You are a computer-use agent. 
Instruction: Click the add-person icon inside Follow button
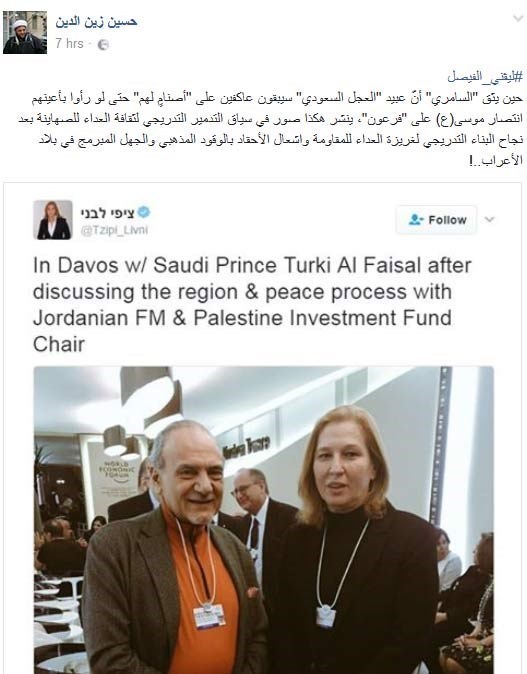point(416,220)
